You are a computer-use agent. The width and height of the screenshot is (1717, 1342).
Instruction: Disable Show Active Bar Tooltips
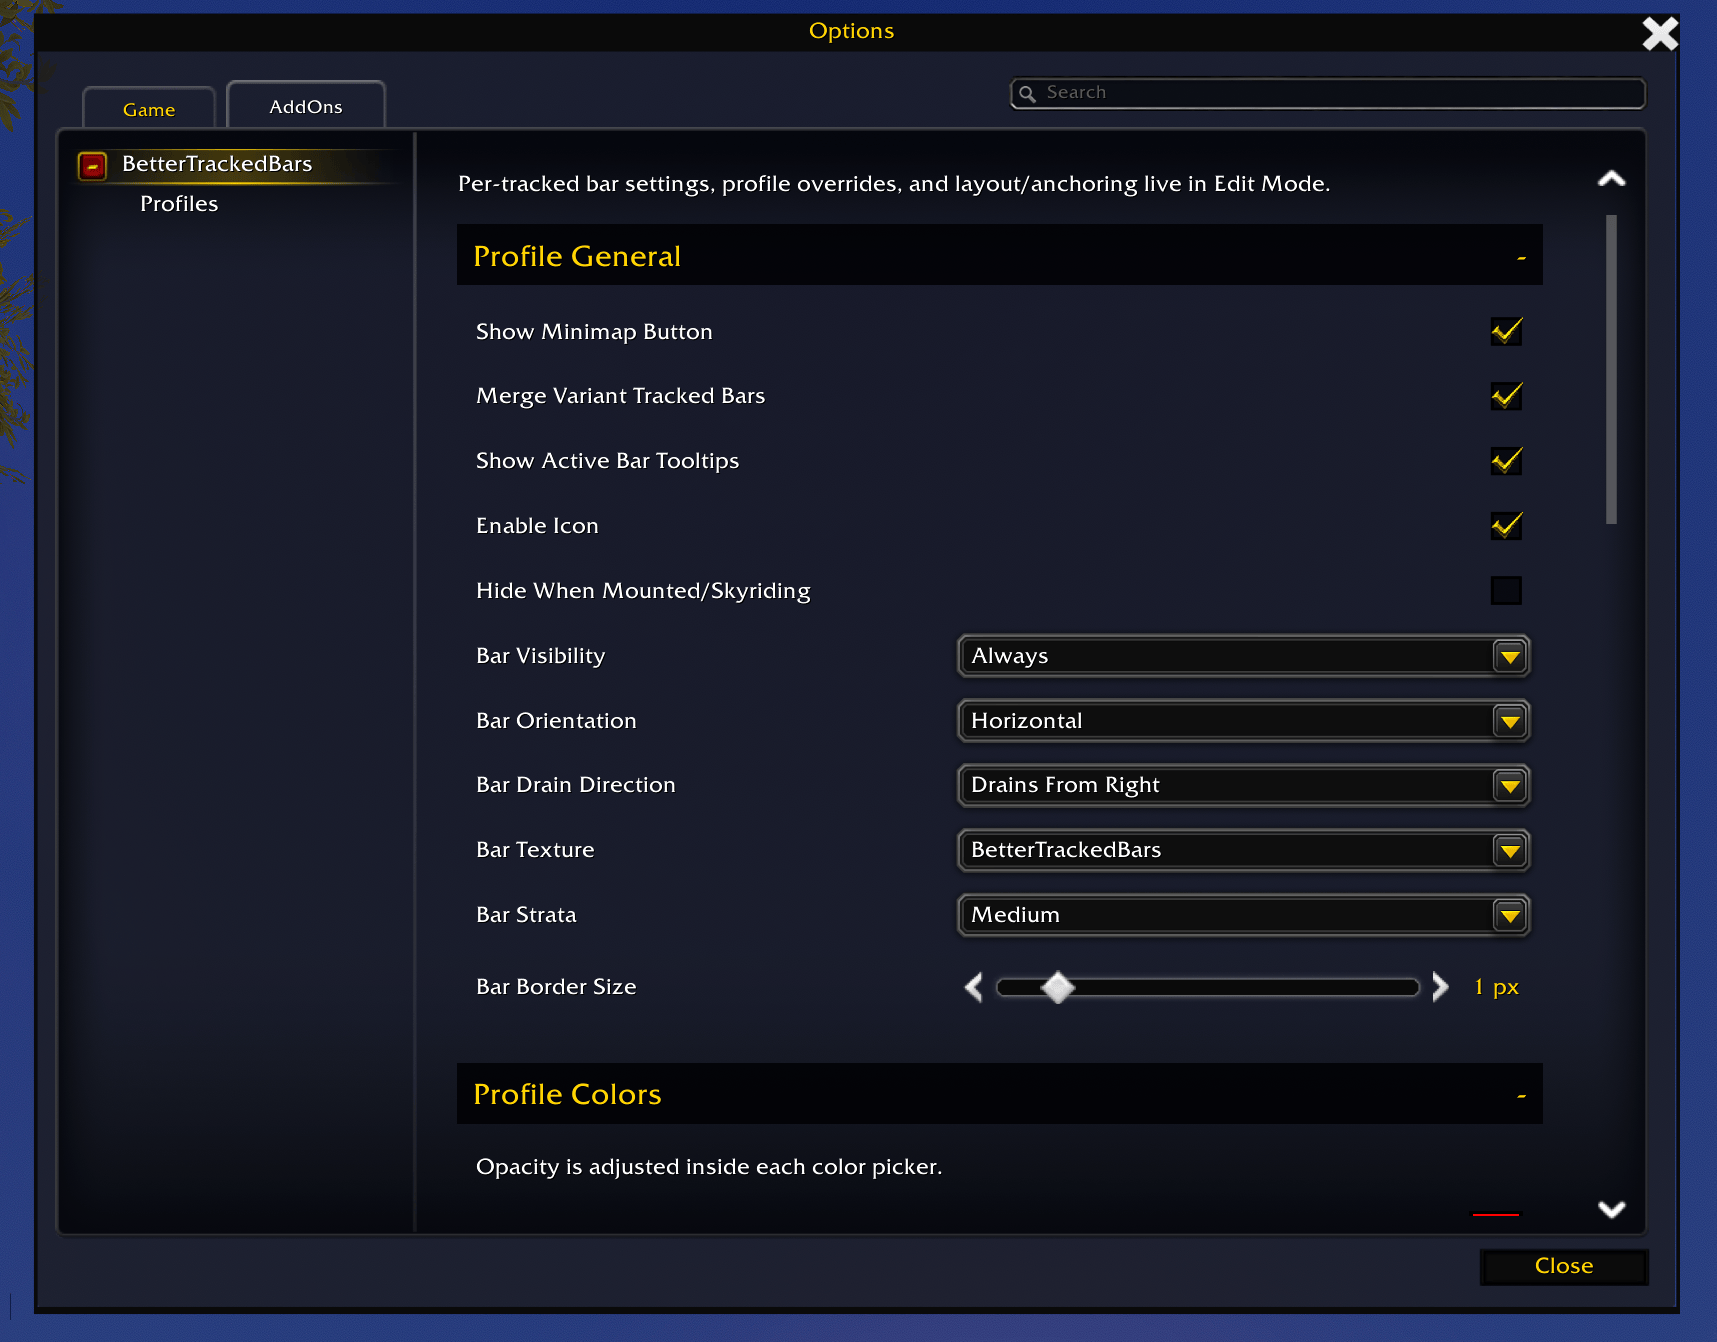1506,461
